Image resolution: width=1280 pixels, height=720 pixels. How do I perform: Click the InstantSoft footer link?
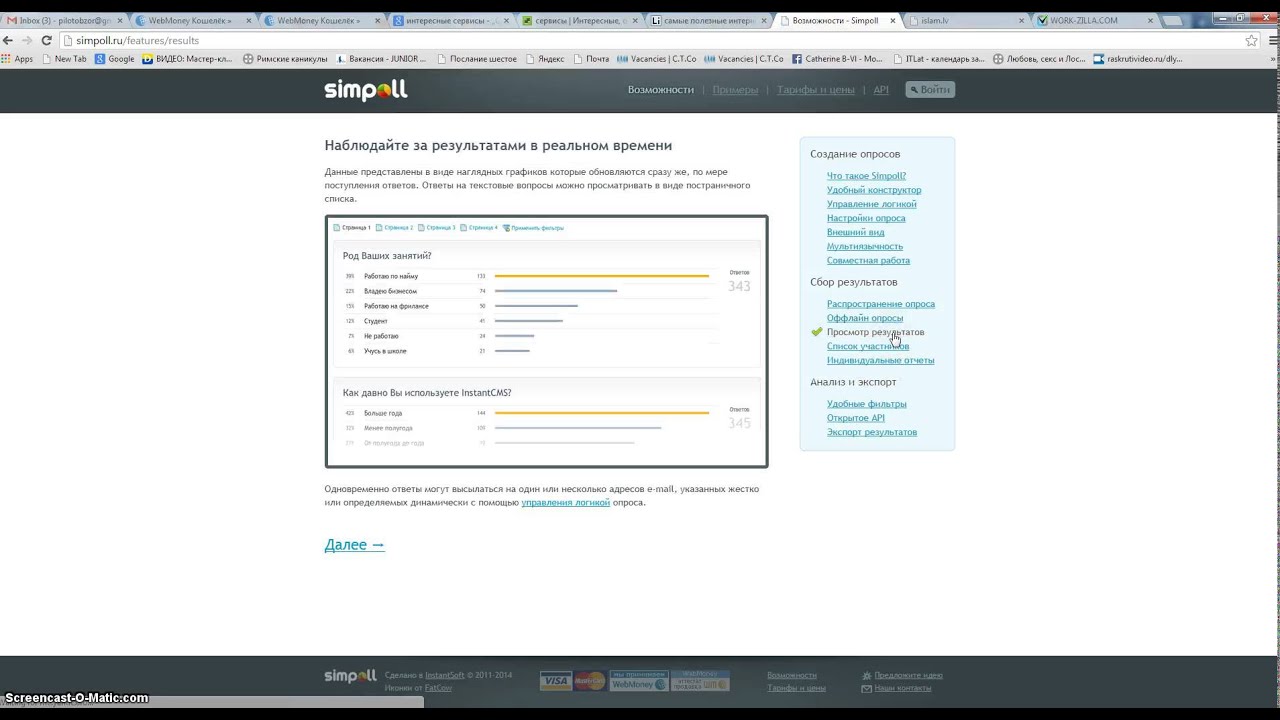(445, 675)
